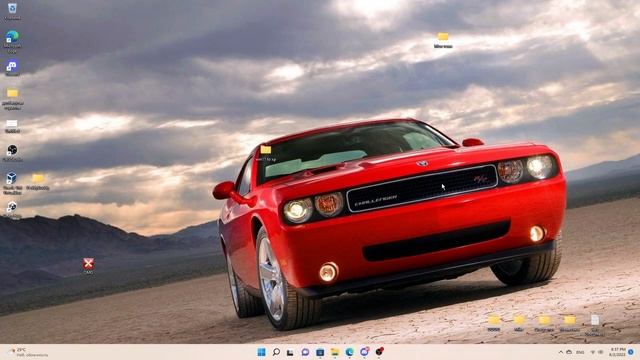Open the Chat taskbar icon

(305, 352)
